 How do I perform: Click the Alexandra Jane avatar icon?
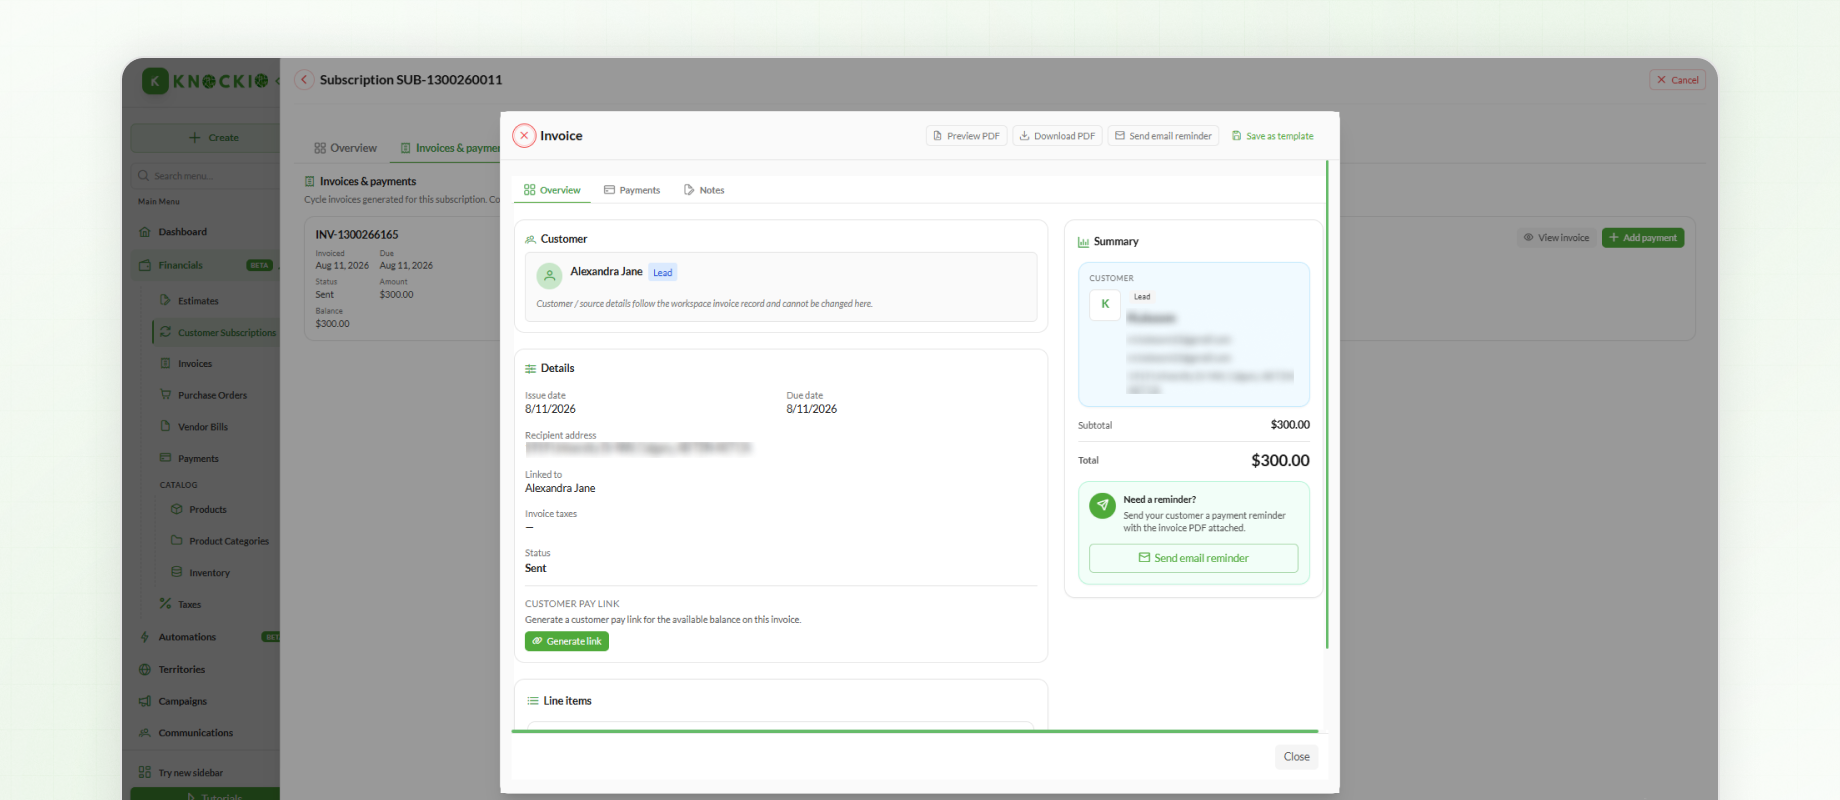coord(549,276)
